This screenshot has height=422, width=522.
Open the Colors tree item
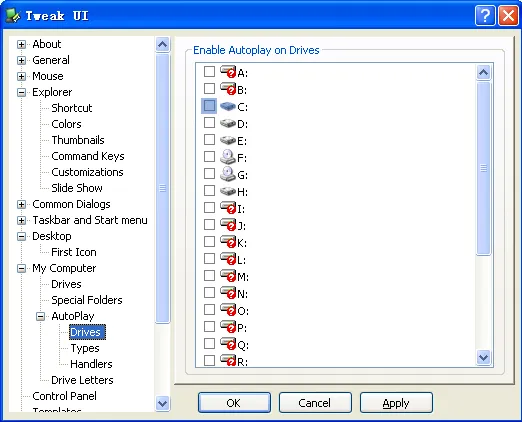coord(66,124)
